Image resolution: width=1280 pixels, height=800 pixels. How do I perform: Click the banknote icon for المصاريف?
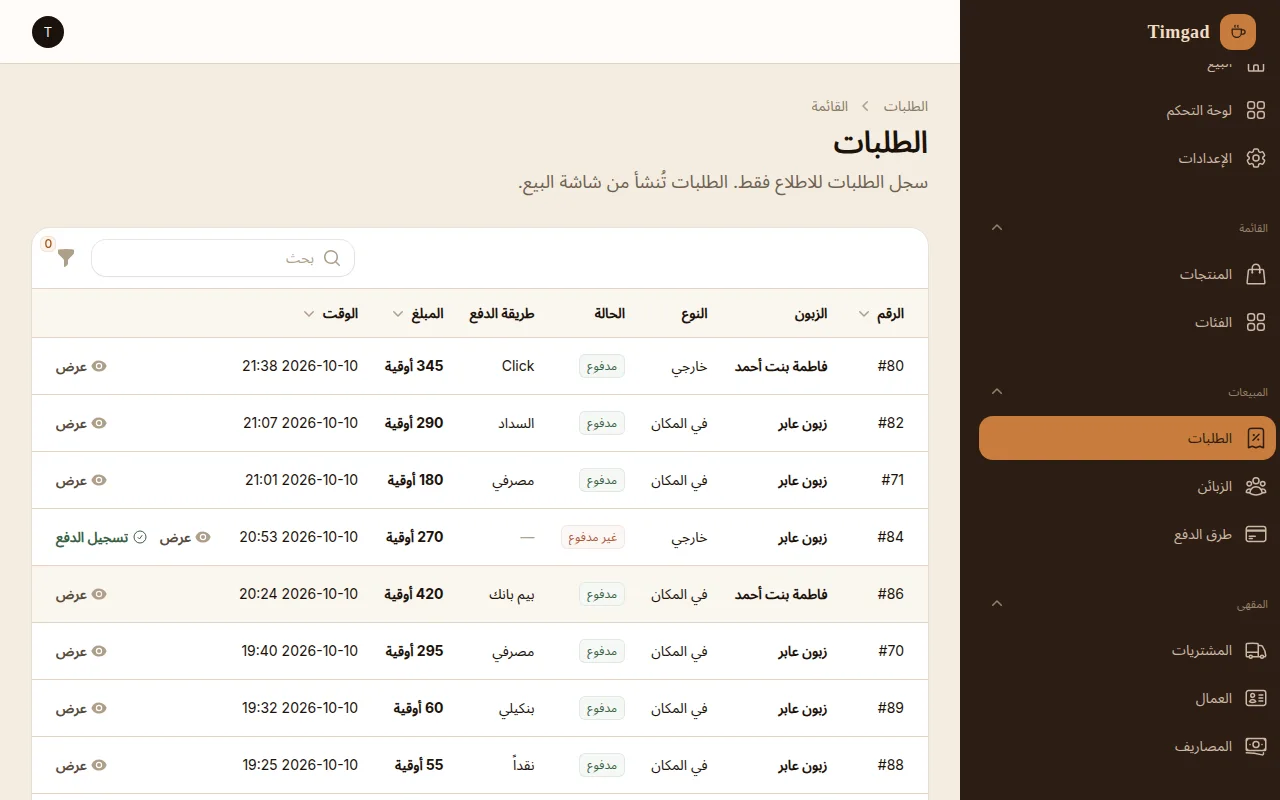(1256, 746)
